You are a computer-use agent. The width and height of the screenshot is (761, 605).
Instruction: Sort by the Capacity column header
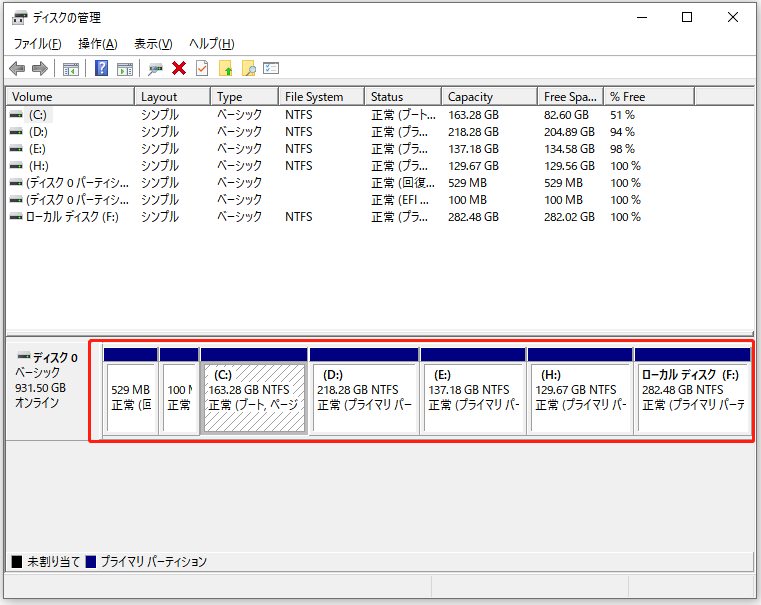click(x=489, y=97)
